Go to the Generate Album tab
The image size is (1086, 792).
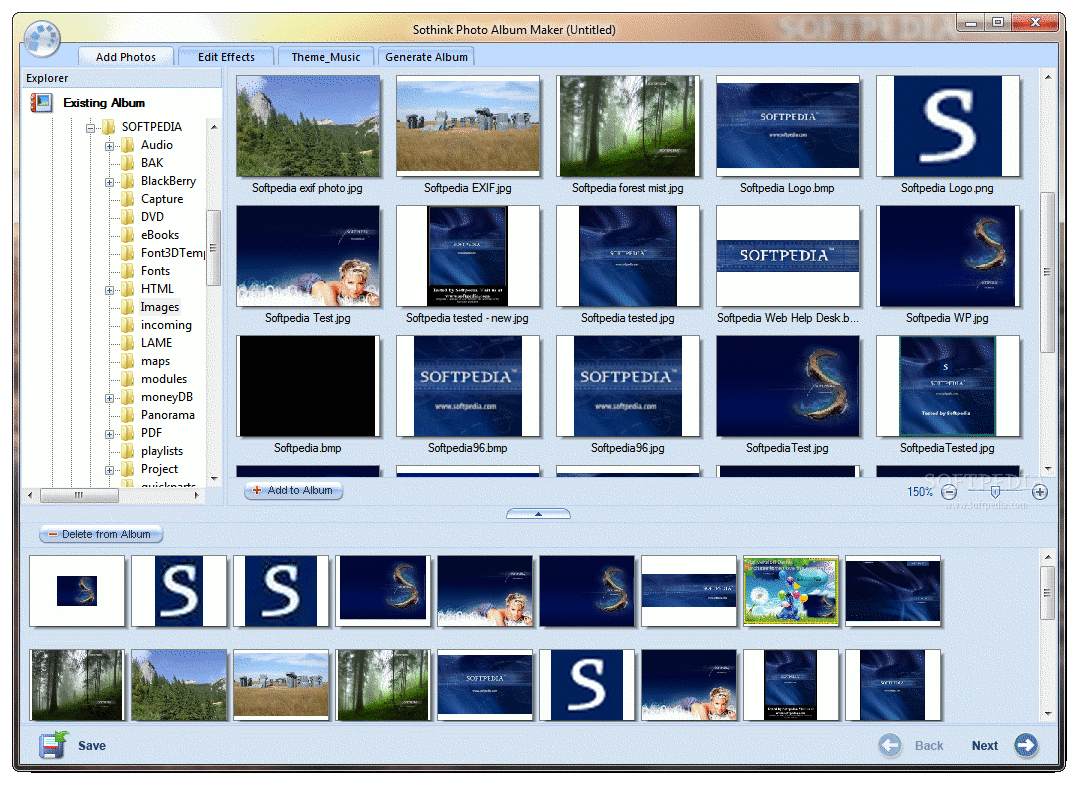[x=426, y=57]
